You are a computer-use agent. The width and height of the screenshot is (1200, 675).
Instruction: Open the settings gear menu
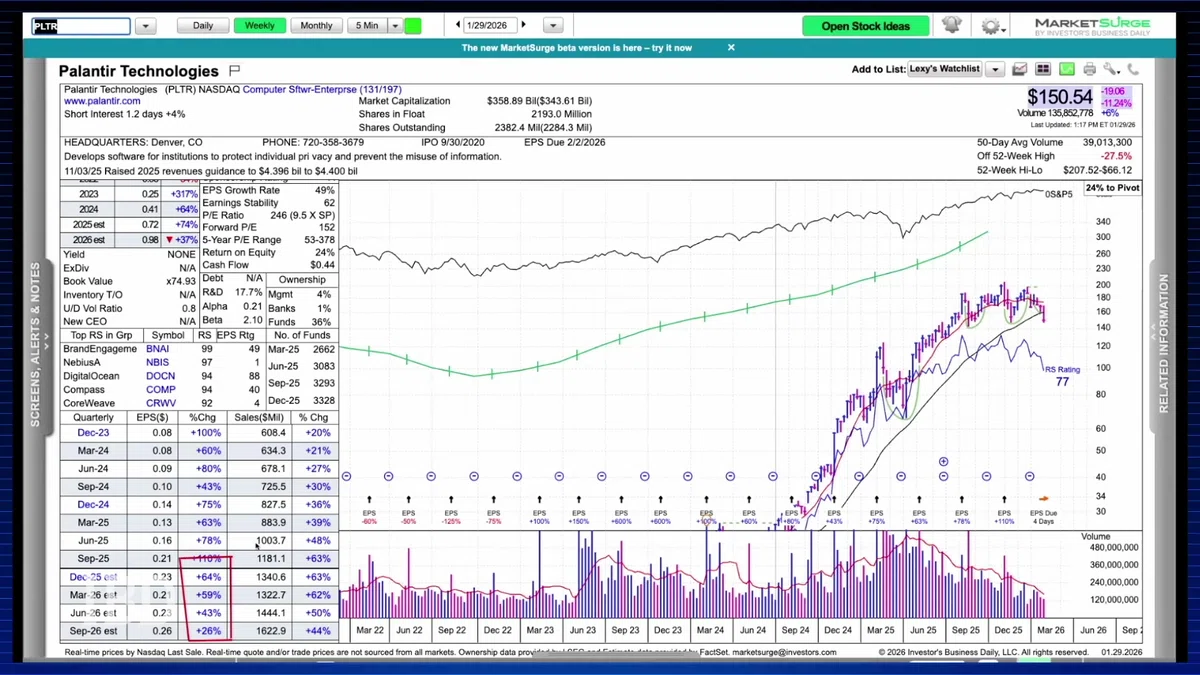pyautogui.click(x=994, y=26)
